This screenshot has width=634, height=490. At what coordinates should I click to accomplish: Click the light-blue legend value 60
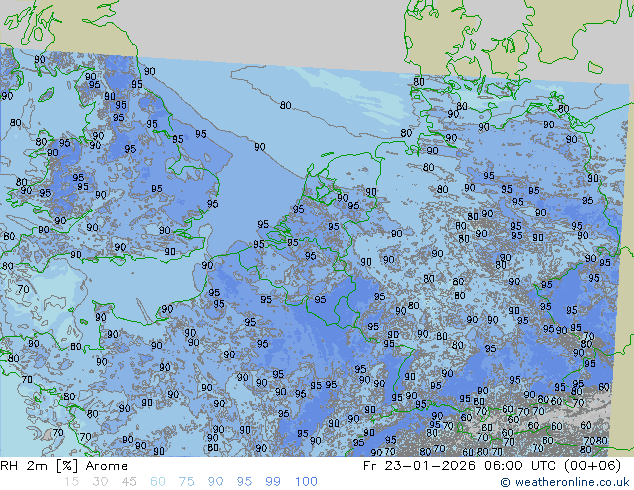click(158, 482)
